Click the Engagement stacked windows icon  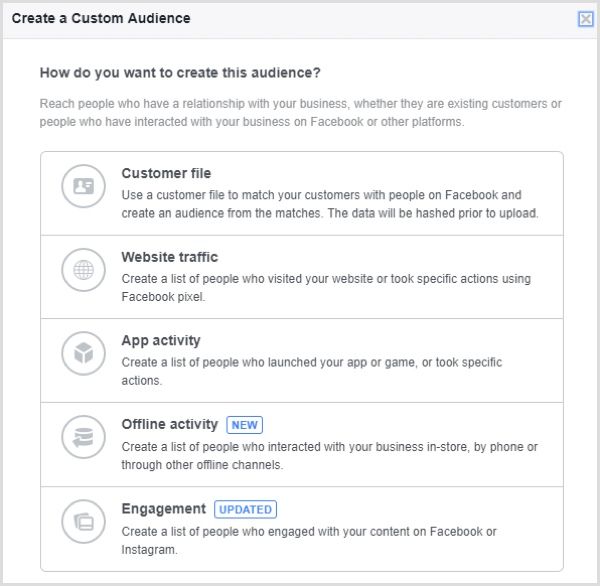tap(83, 521)
